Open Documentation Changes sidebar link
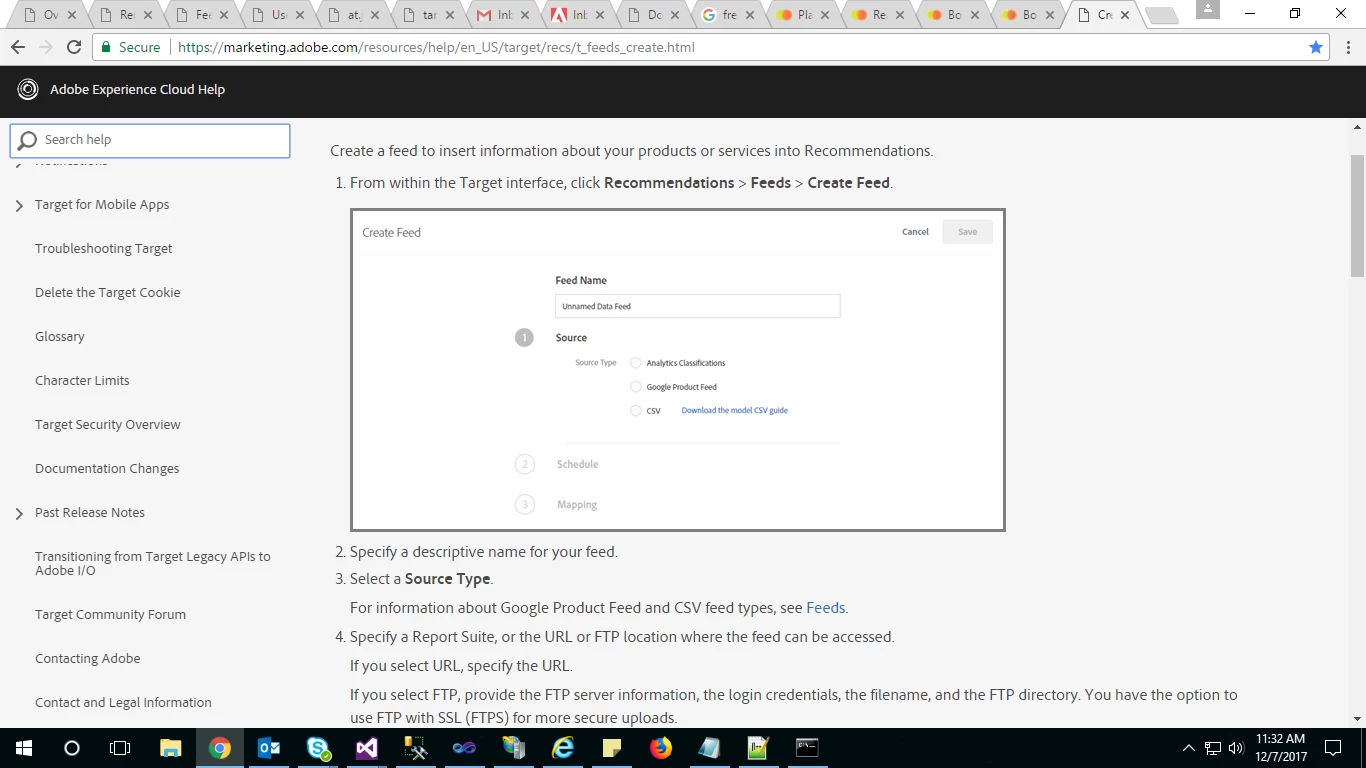The height and width of the screenshot is (768, 1366). tap(107, 468)
